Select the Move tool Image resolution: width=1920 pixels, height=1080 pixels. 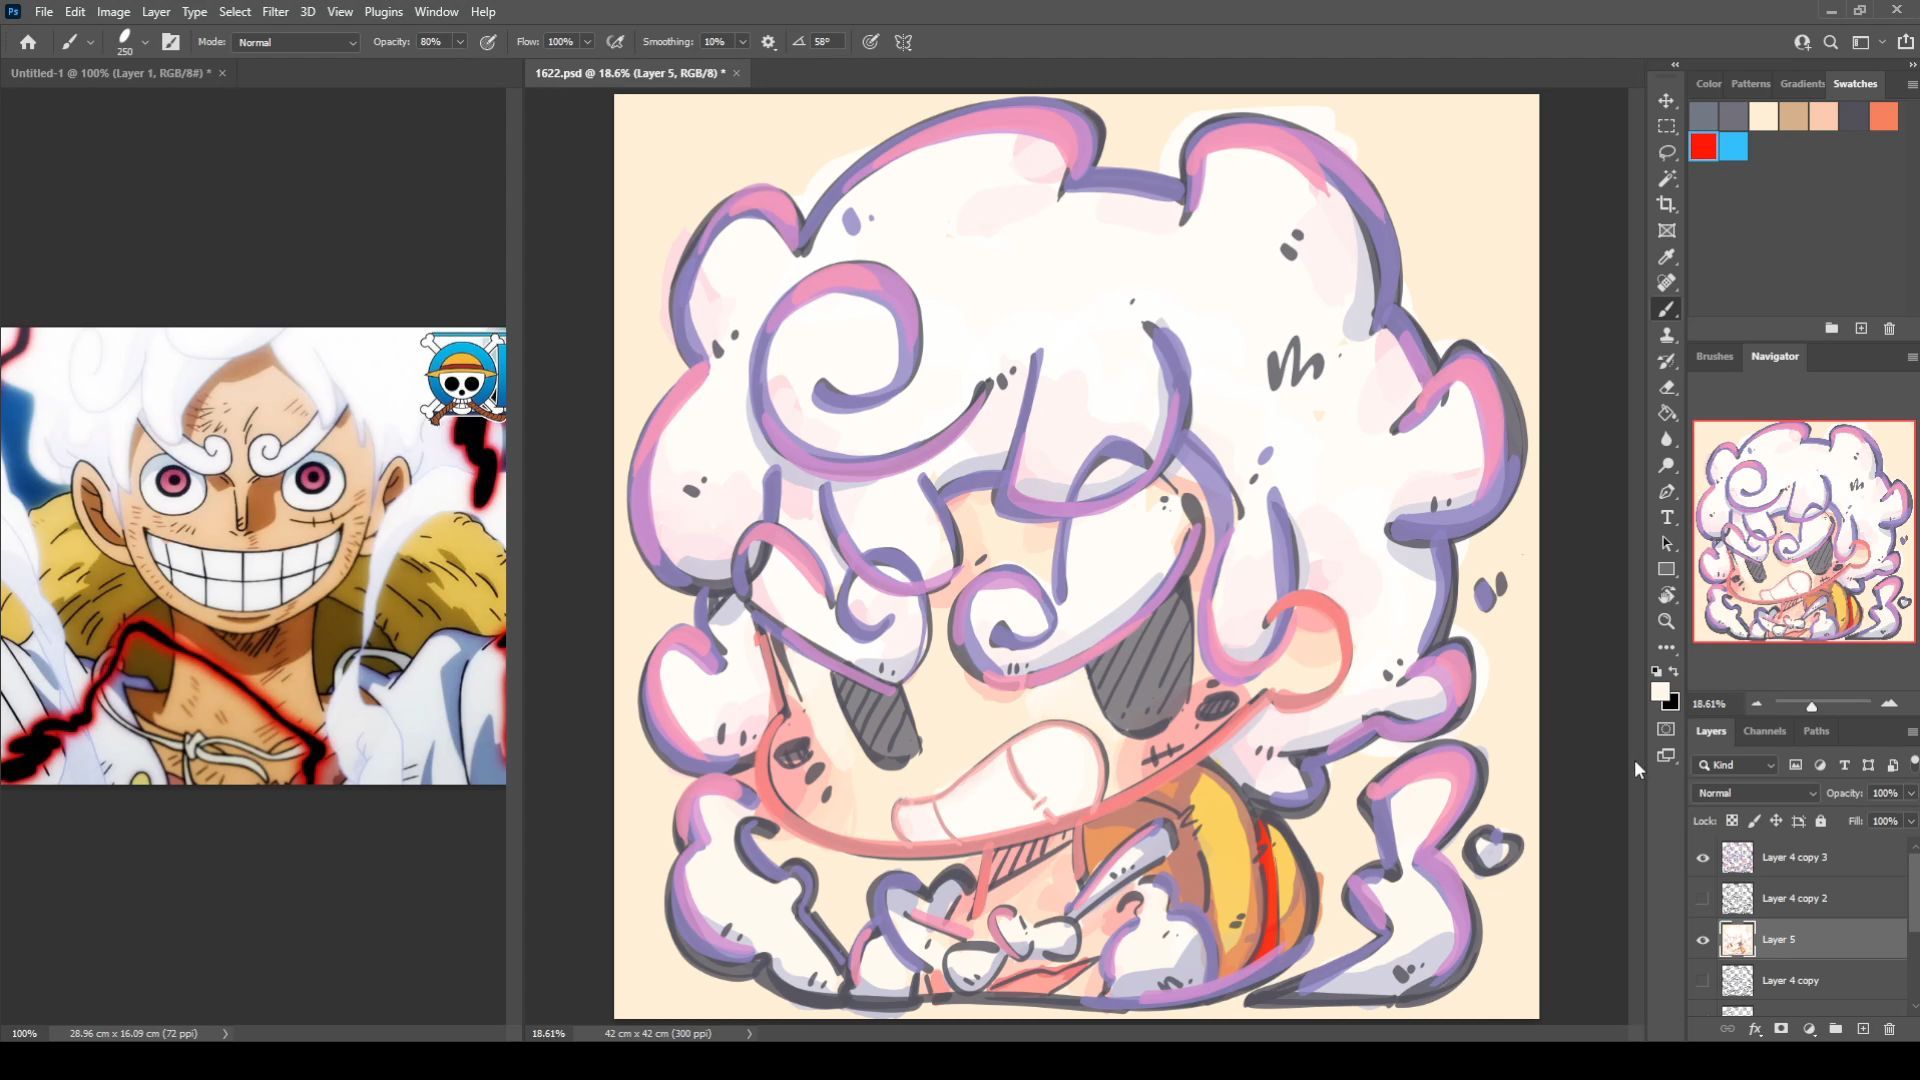tap(1667, 101)
